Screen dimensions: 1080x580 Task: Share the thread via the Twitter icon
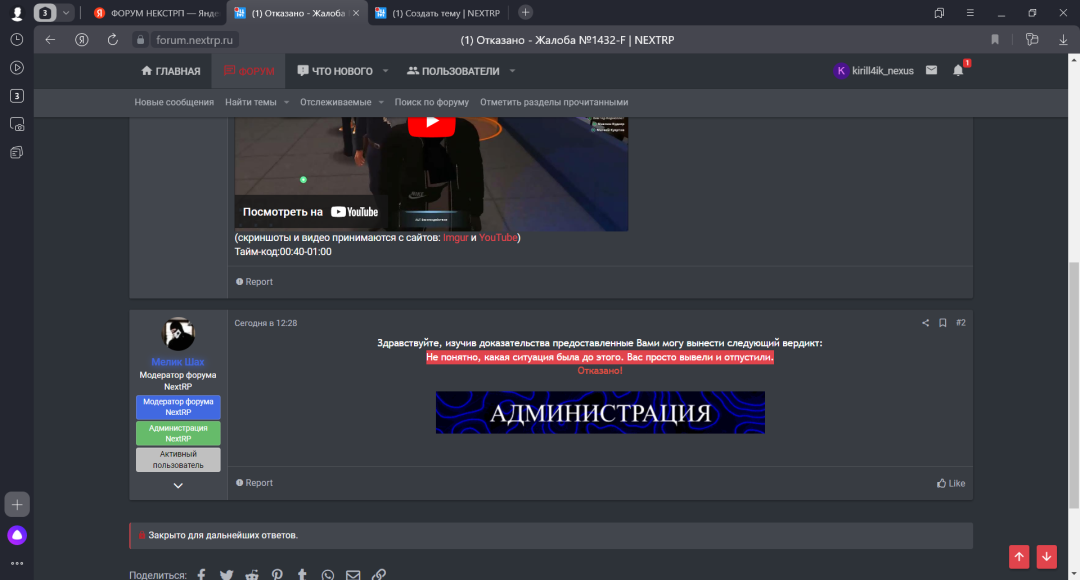coord(227,575)
